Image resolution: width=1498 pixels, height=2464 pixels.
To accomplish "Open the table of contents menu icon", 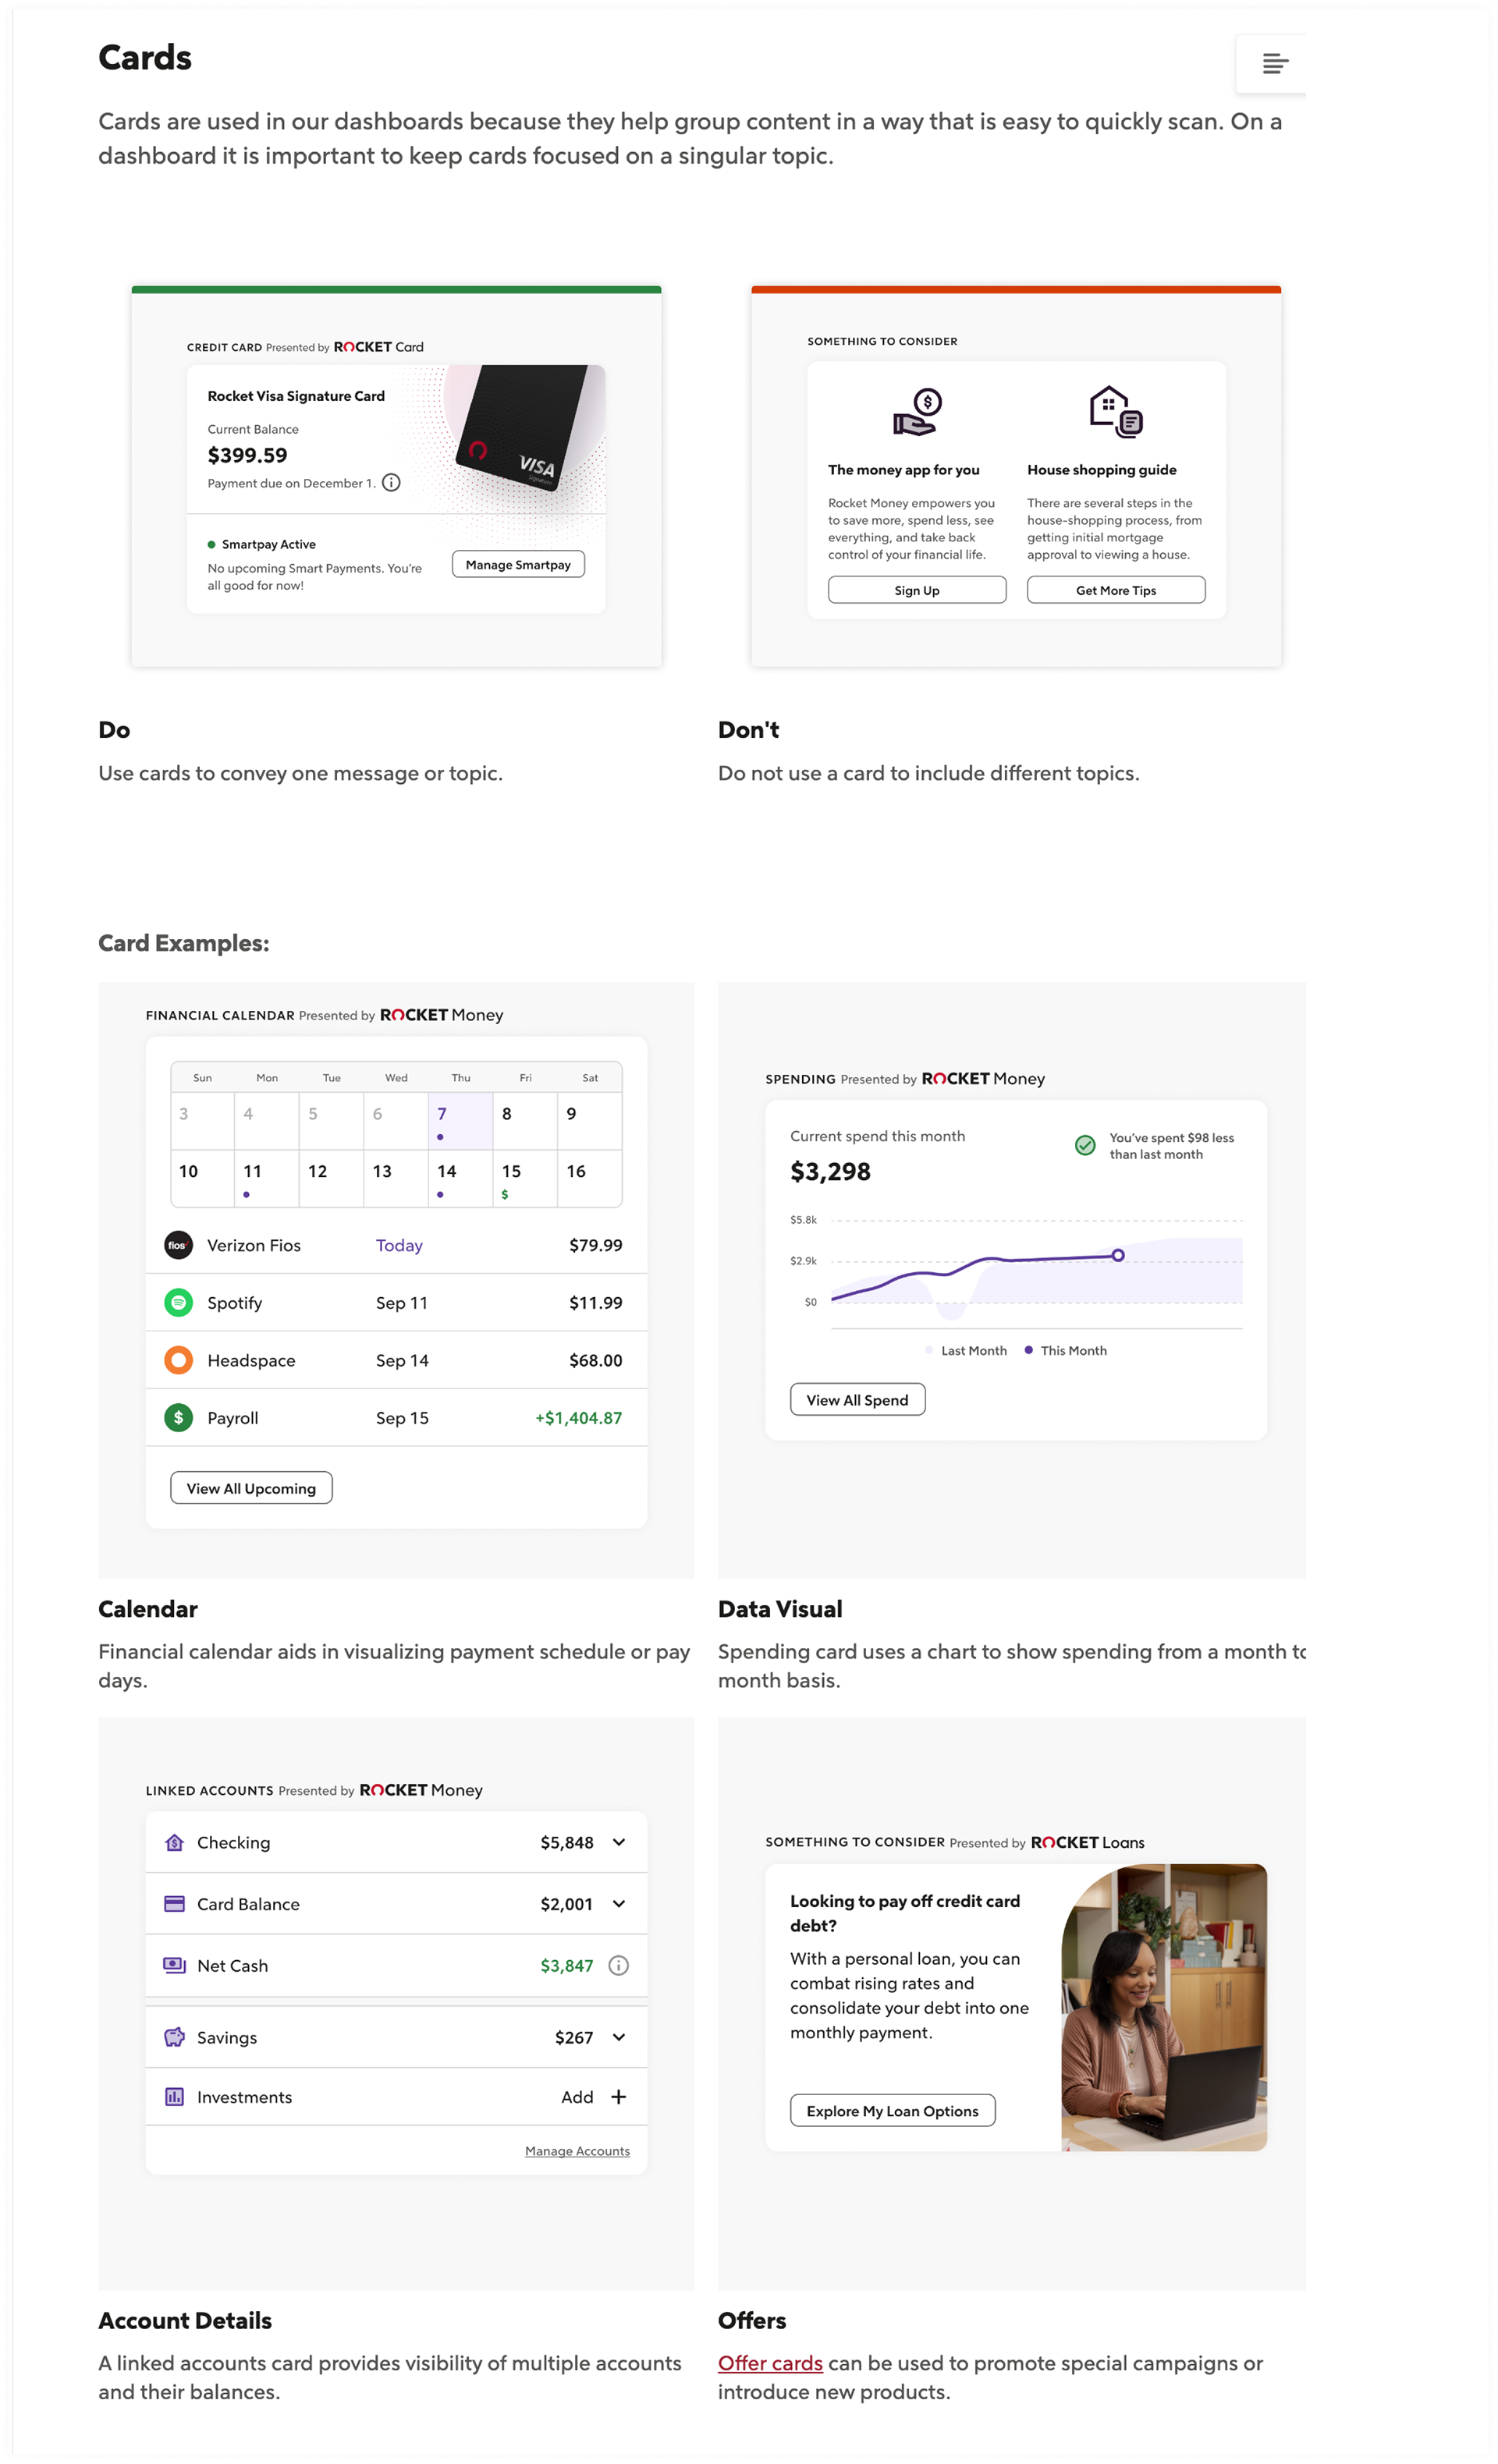I will 1274,64.
